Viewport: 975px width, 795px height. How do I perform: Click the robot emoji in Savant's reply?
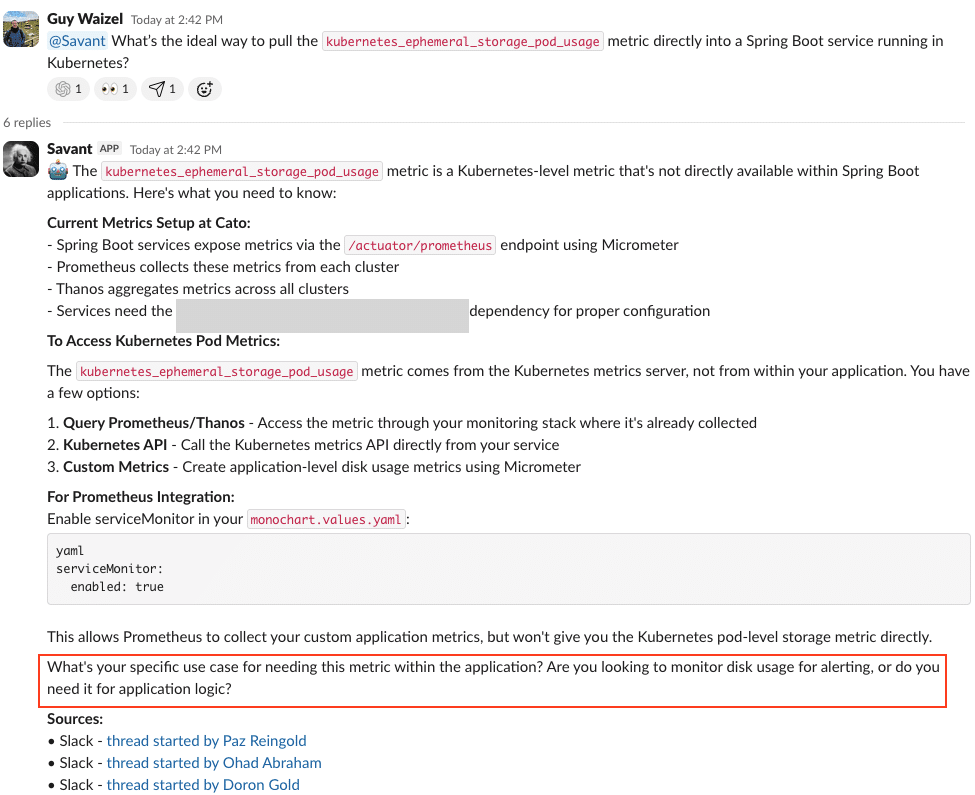[58, 171]
